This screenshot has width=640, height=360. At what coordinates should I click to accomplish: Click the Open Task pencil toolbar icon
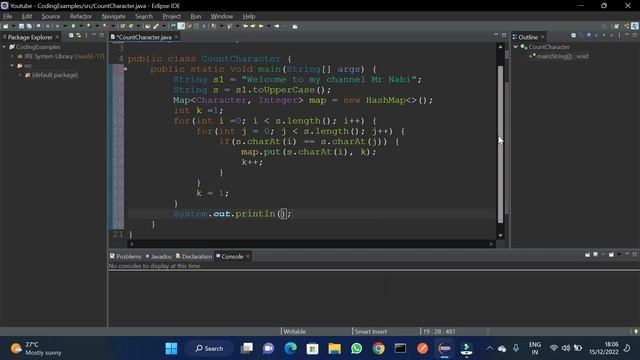point(156,26)
